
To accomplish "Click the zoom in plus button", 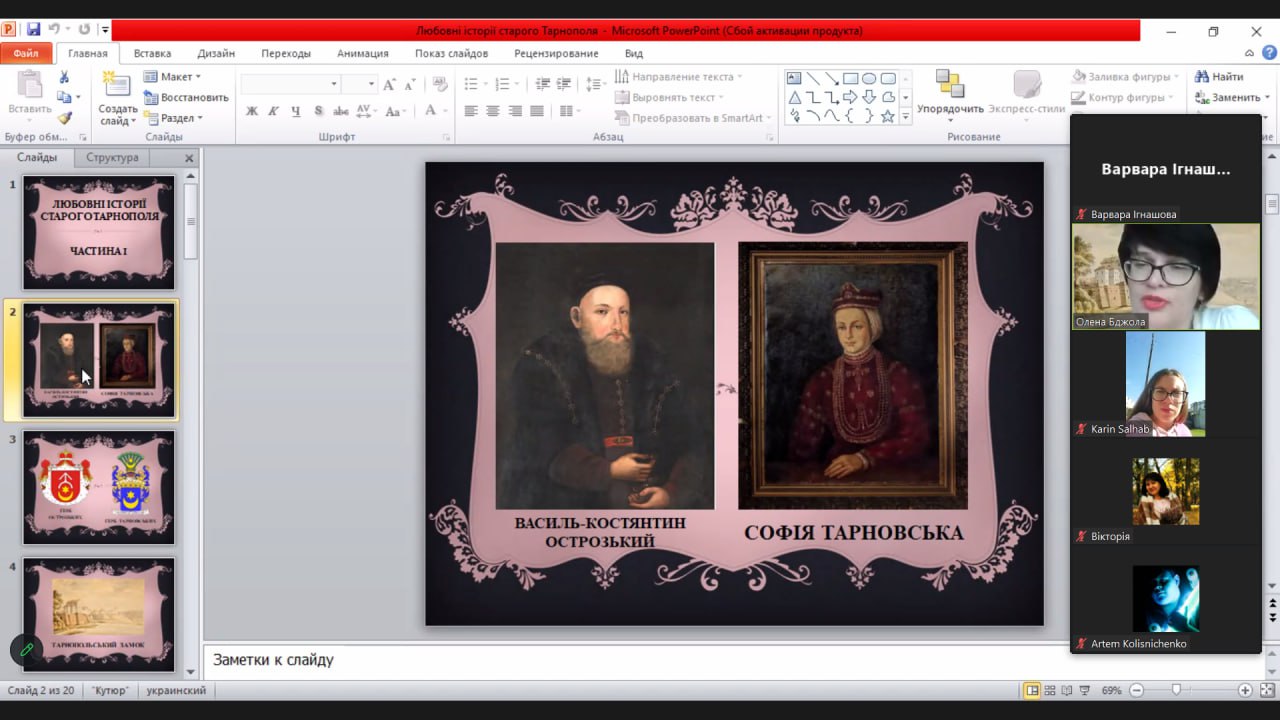I will click(1245, 690).
